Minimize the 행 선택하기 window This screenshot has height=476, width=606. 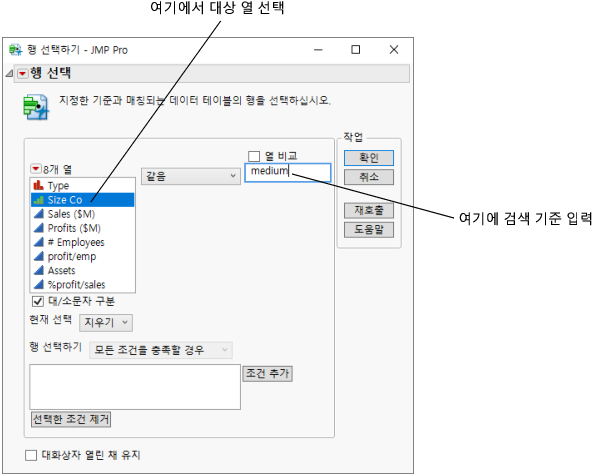[x=318, y=50]
